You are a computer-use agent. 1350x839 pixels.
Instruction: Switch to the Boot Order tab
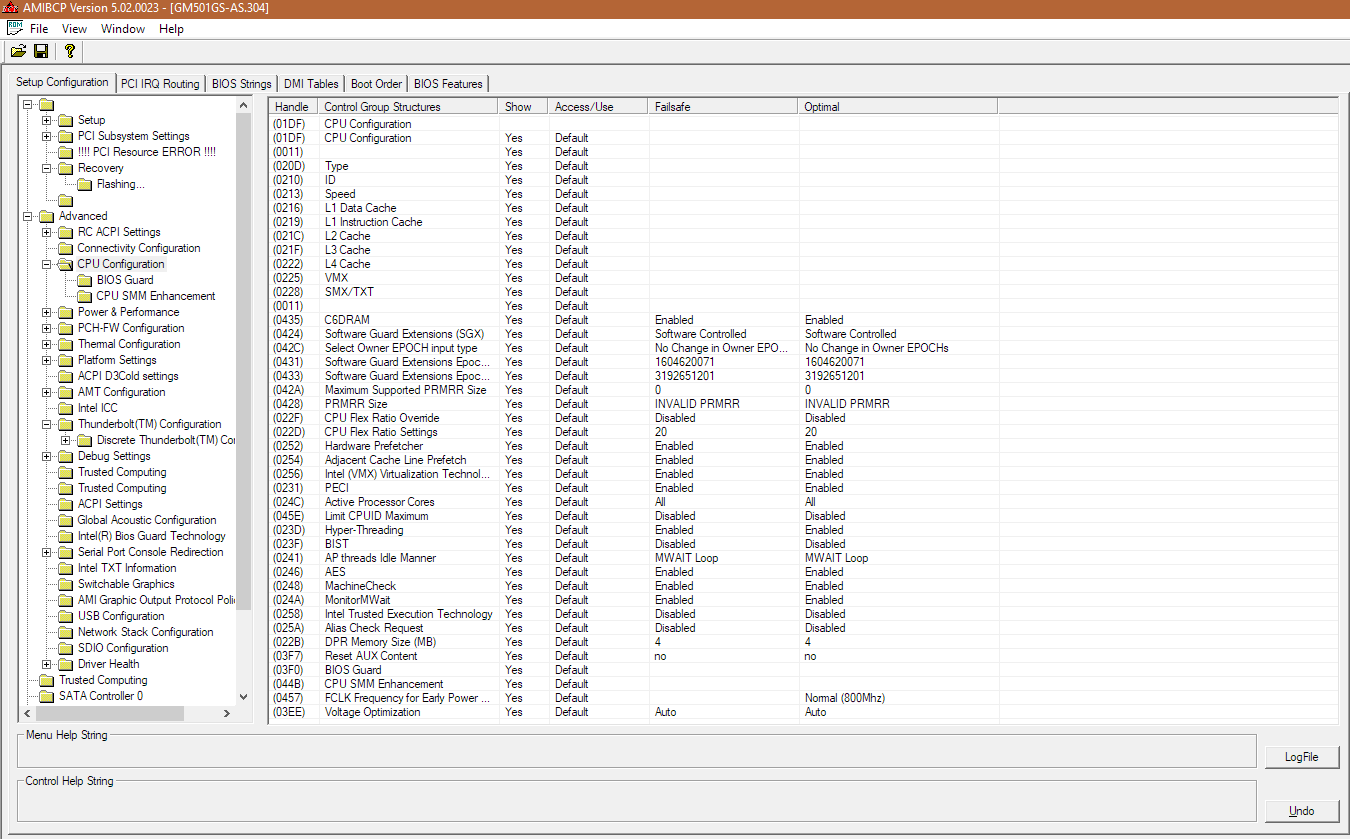tap(376, 84)
